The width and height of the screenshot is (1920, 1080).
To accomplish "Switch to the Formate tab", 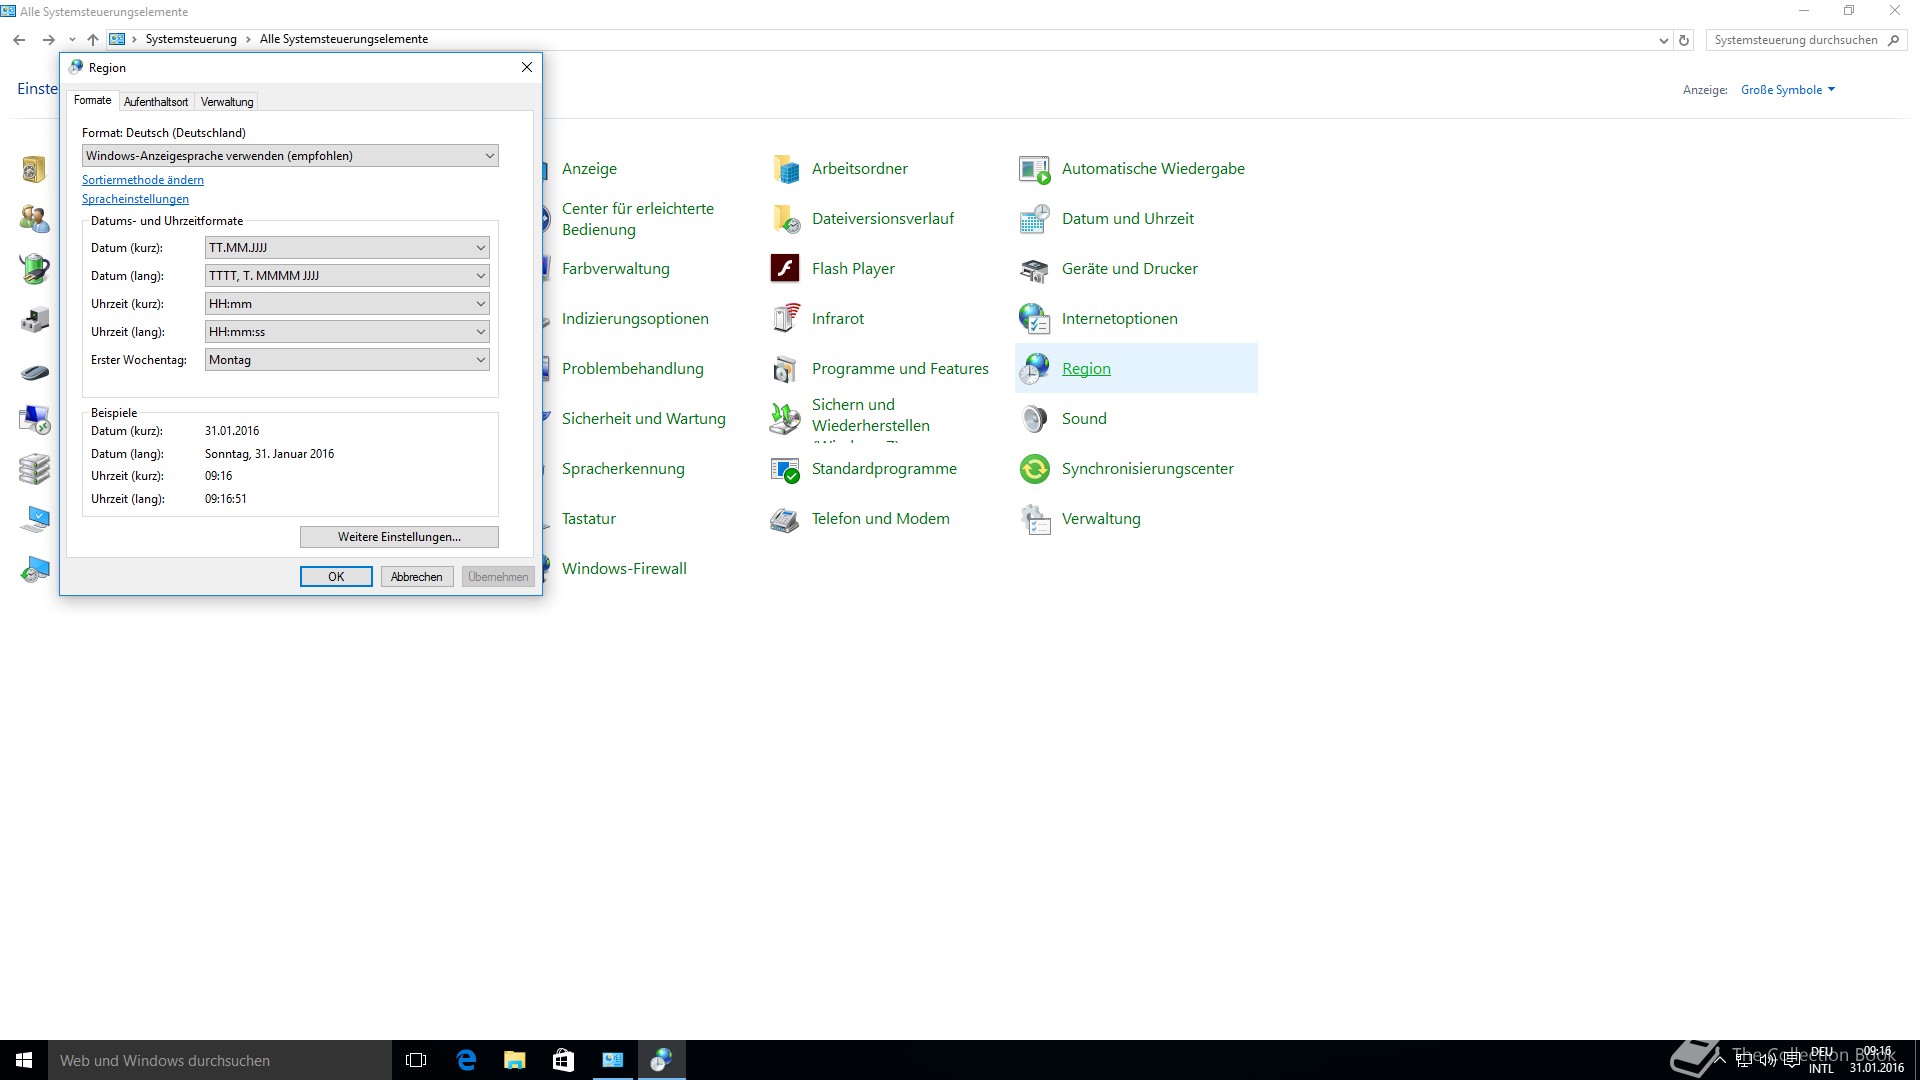I will (93, 100).
